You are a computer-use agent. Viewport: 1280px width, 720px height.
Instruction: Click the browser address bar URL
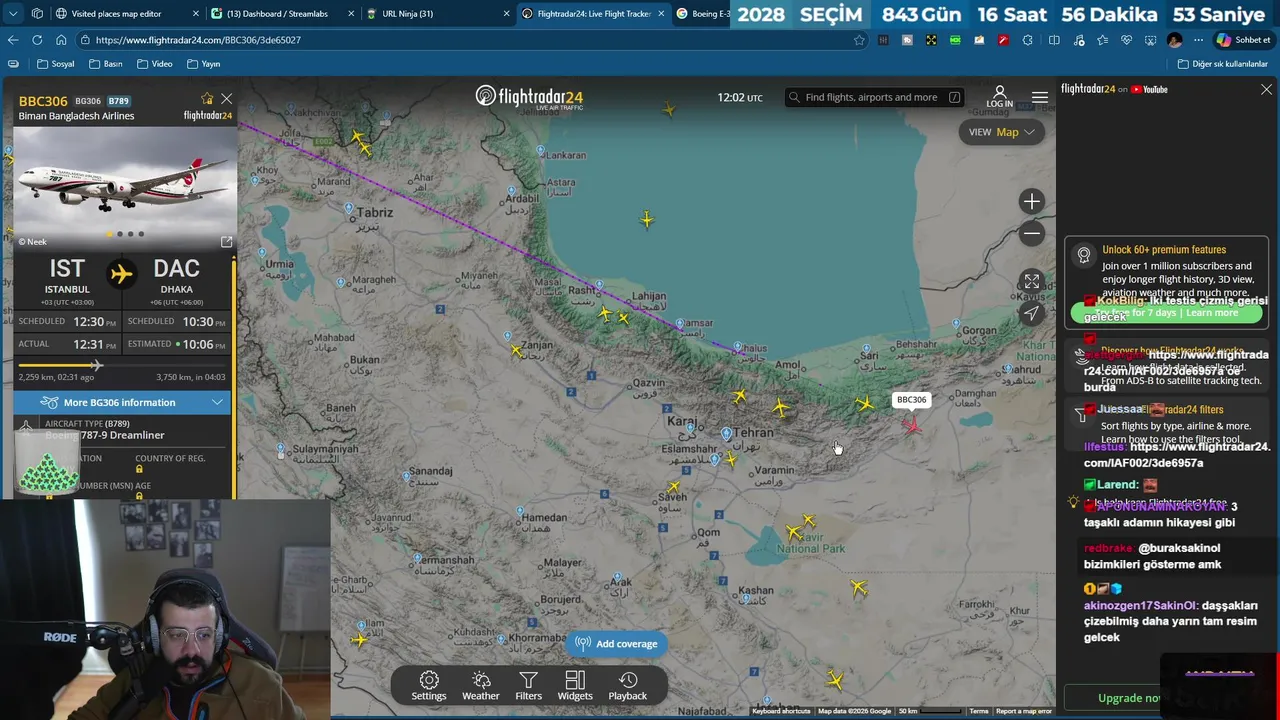point(198,40)
